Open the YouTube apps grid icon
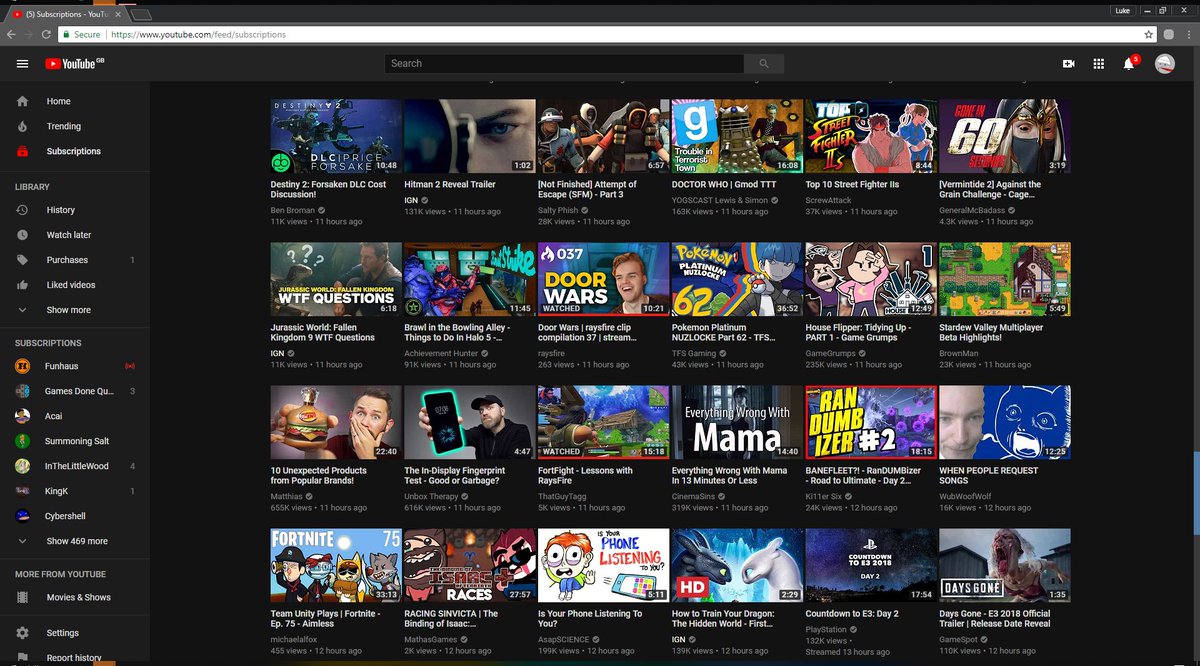1200x666 pixels. [1098, 63]
